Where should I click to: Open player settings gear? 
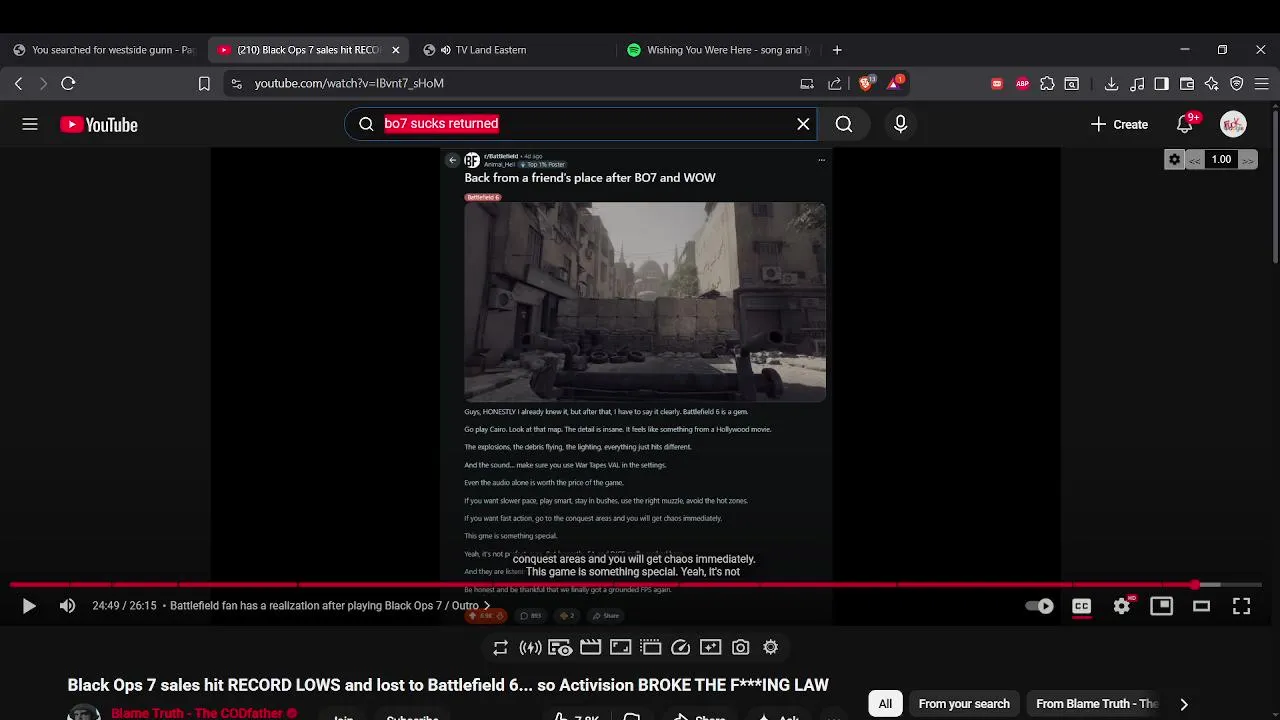point(1122,606)
